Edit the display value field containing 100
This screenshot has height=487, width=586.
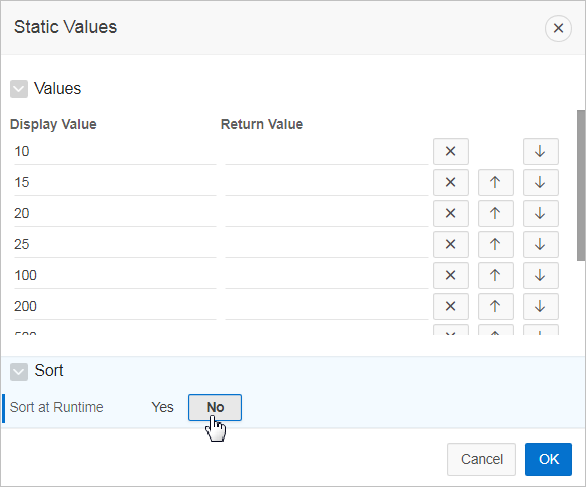(x=115, y=275)
